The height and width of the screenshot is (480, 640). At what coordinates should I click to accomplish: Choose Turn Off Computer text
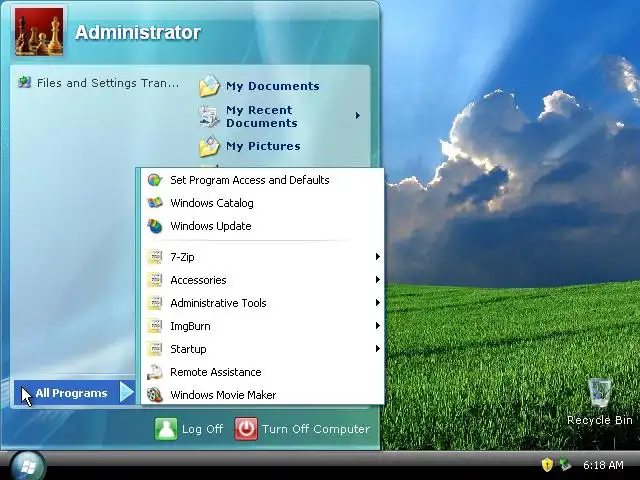(316, 429)
